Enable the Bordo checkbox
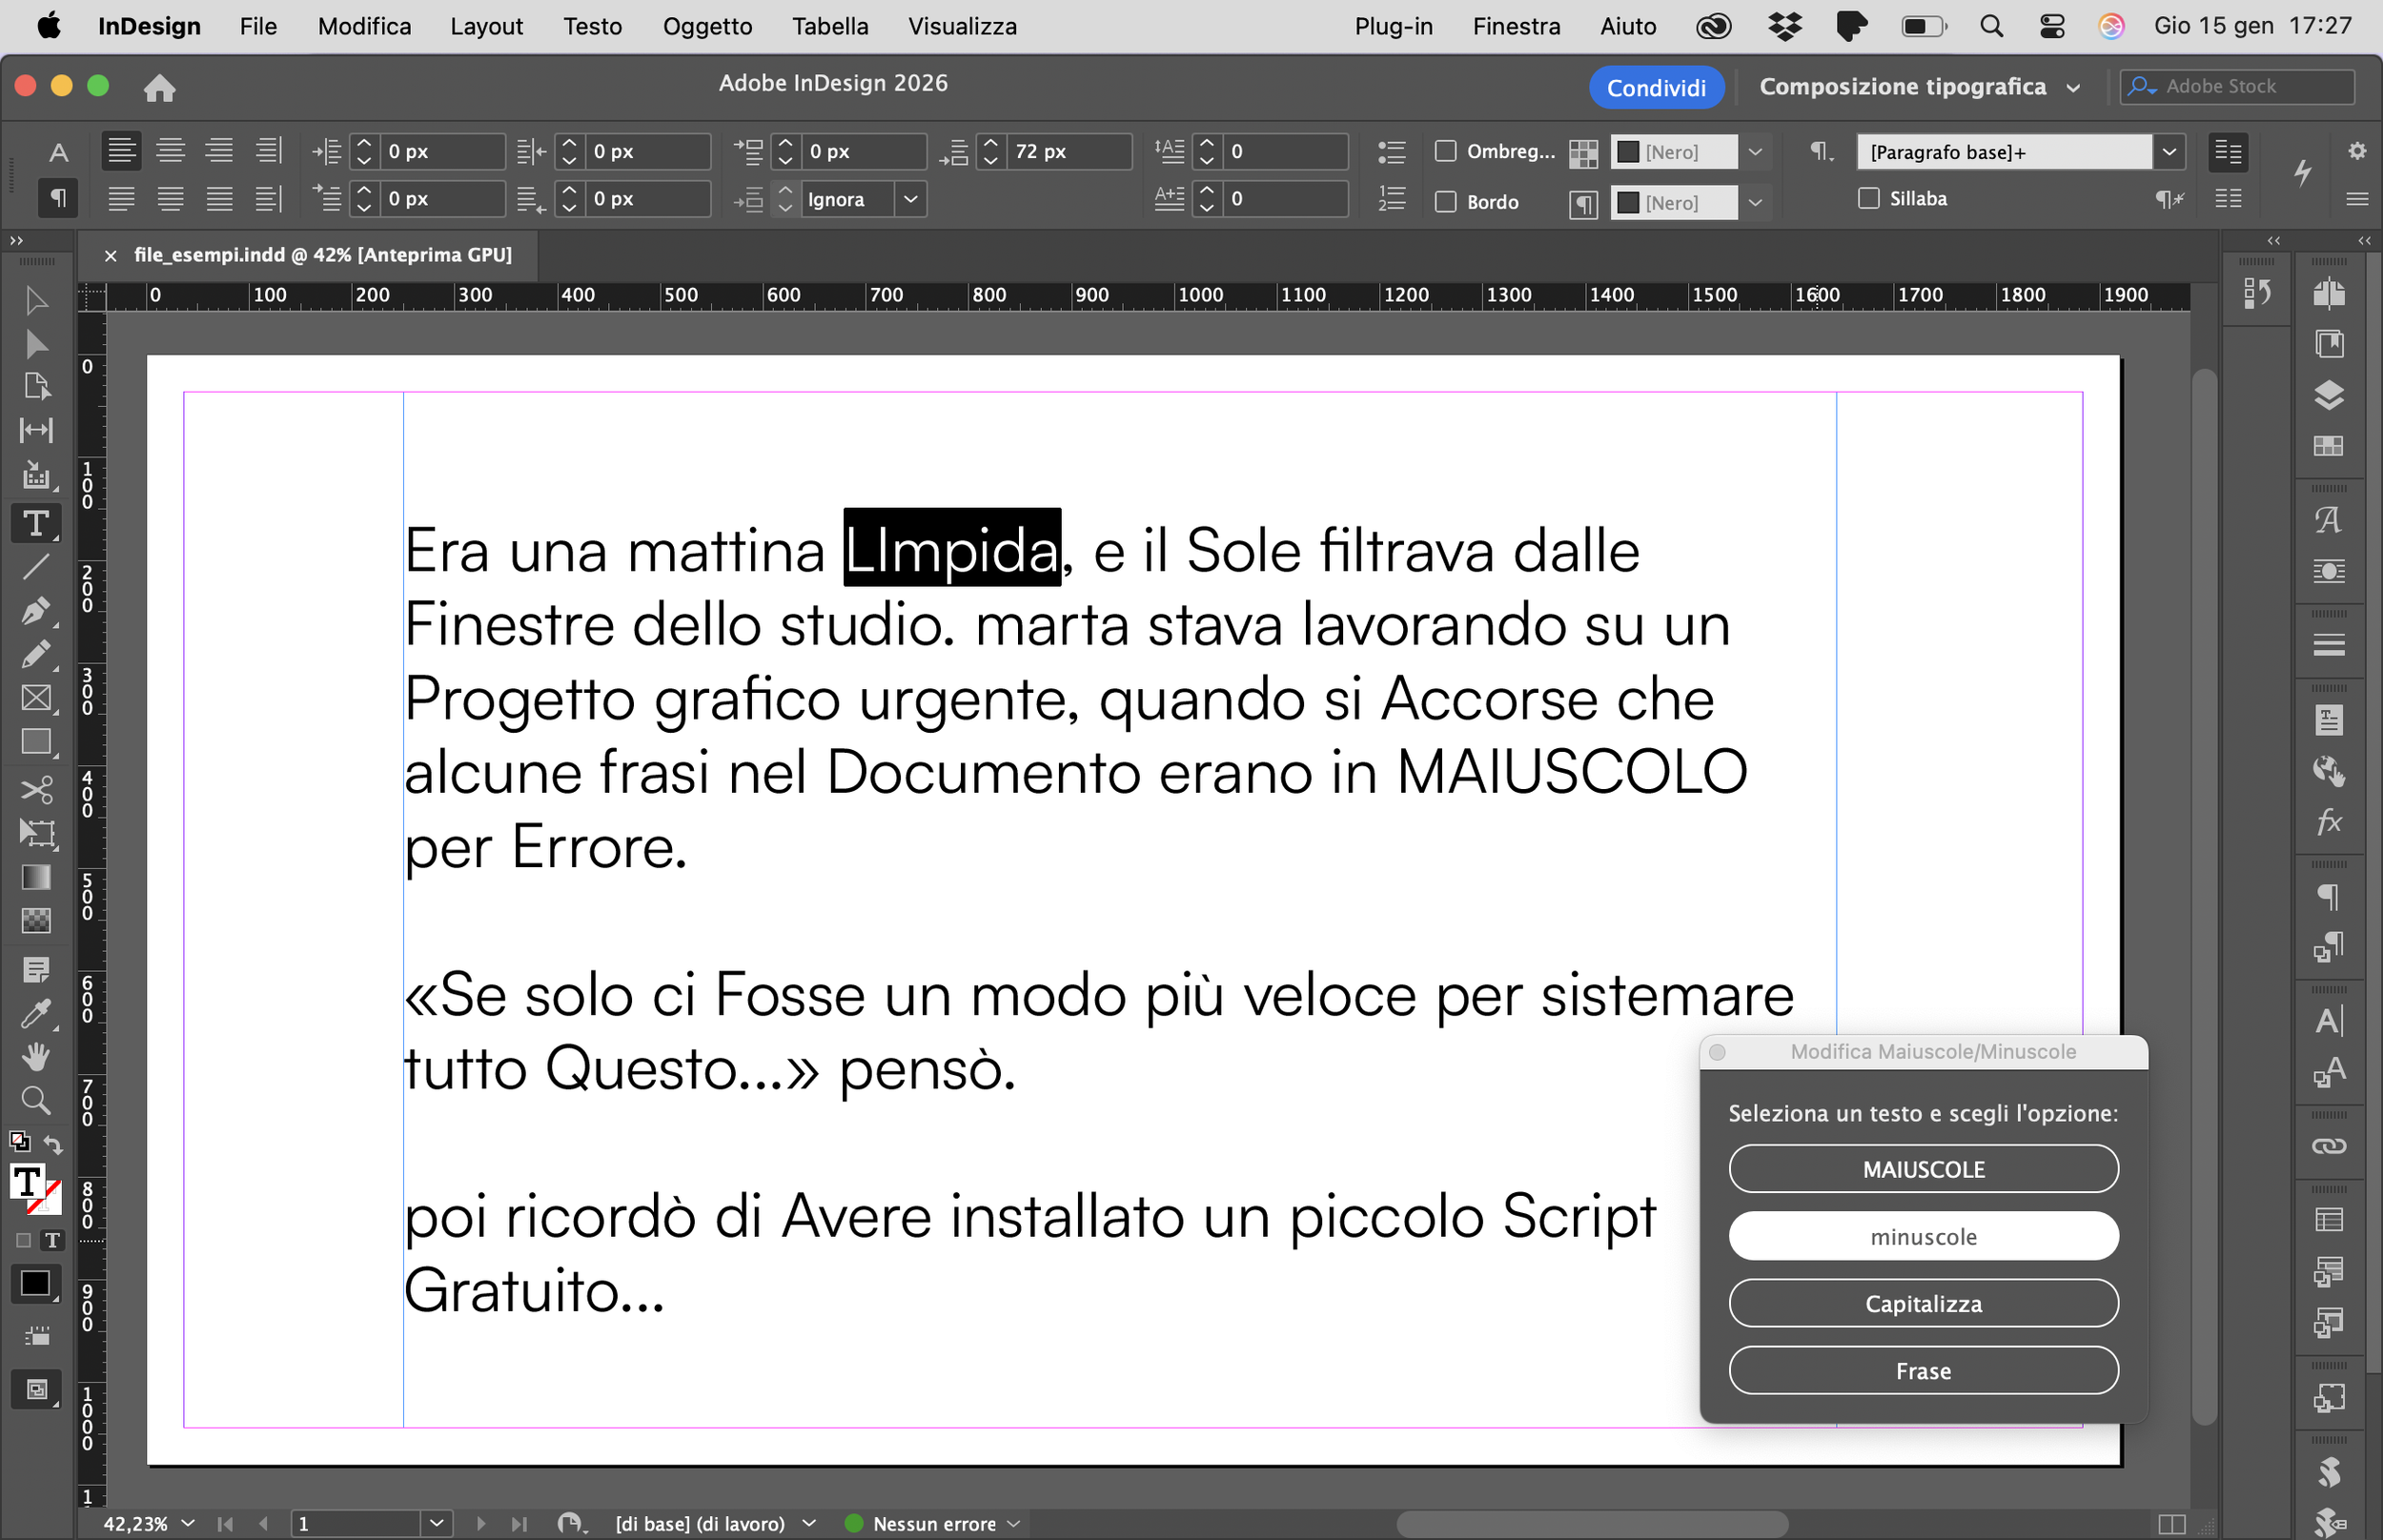 (x=1445, y=202)
